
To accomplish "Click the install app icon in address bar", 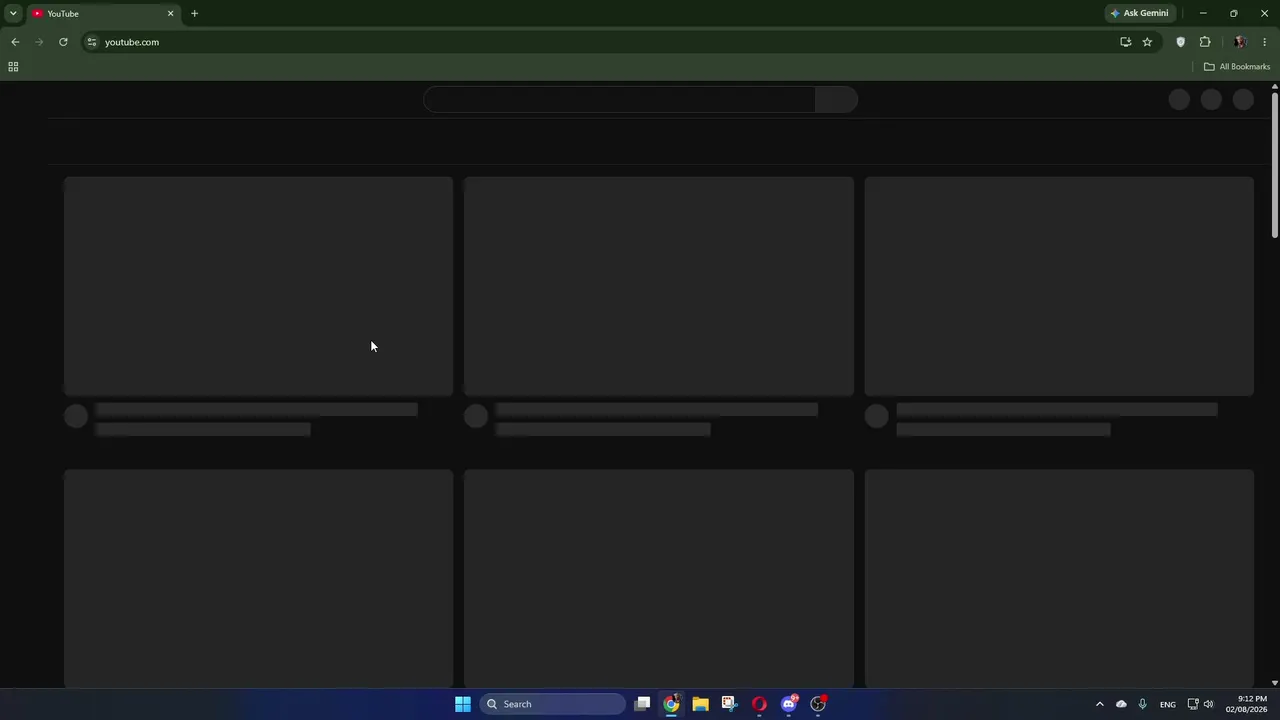I will coord(1125,42).
